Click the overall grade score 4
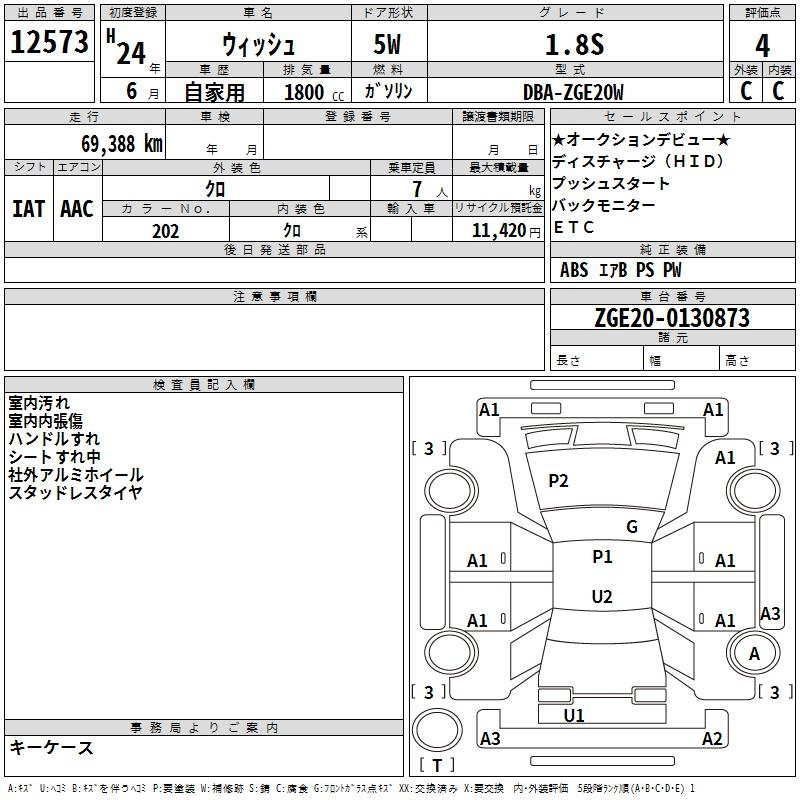 [x=762, y=45]
